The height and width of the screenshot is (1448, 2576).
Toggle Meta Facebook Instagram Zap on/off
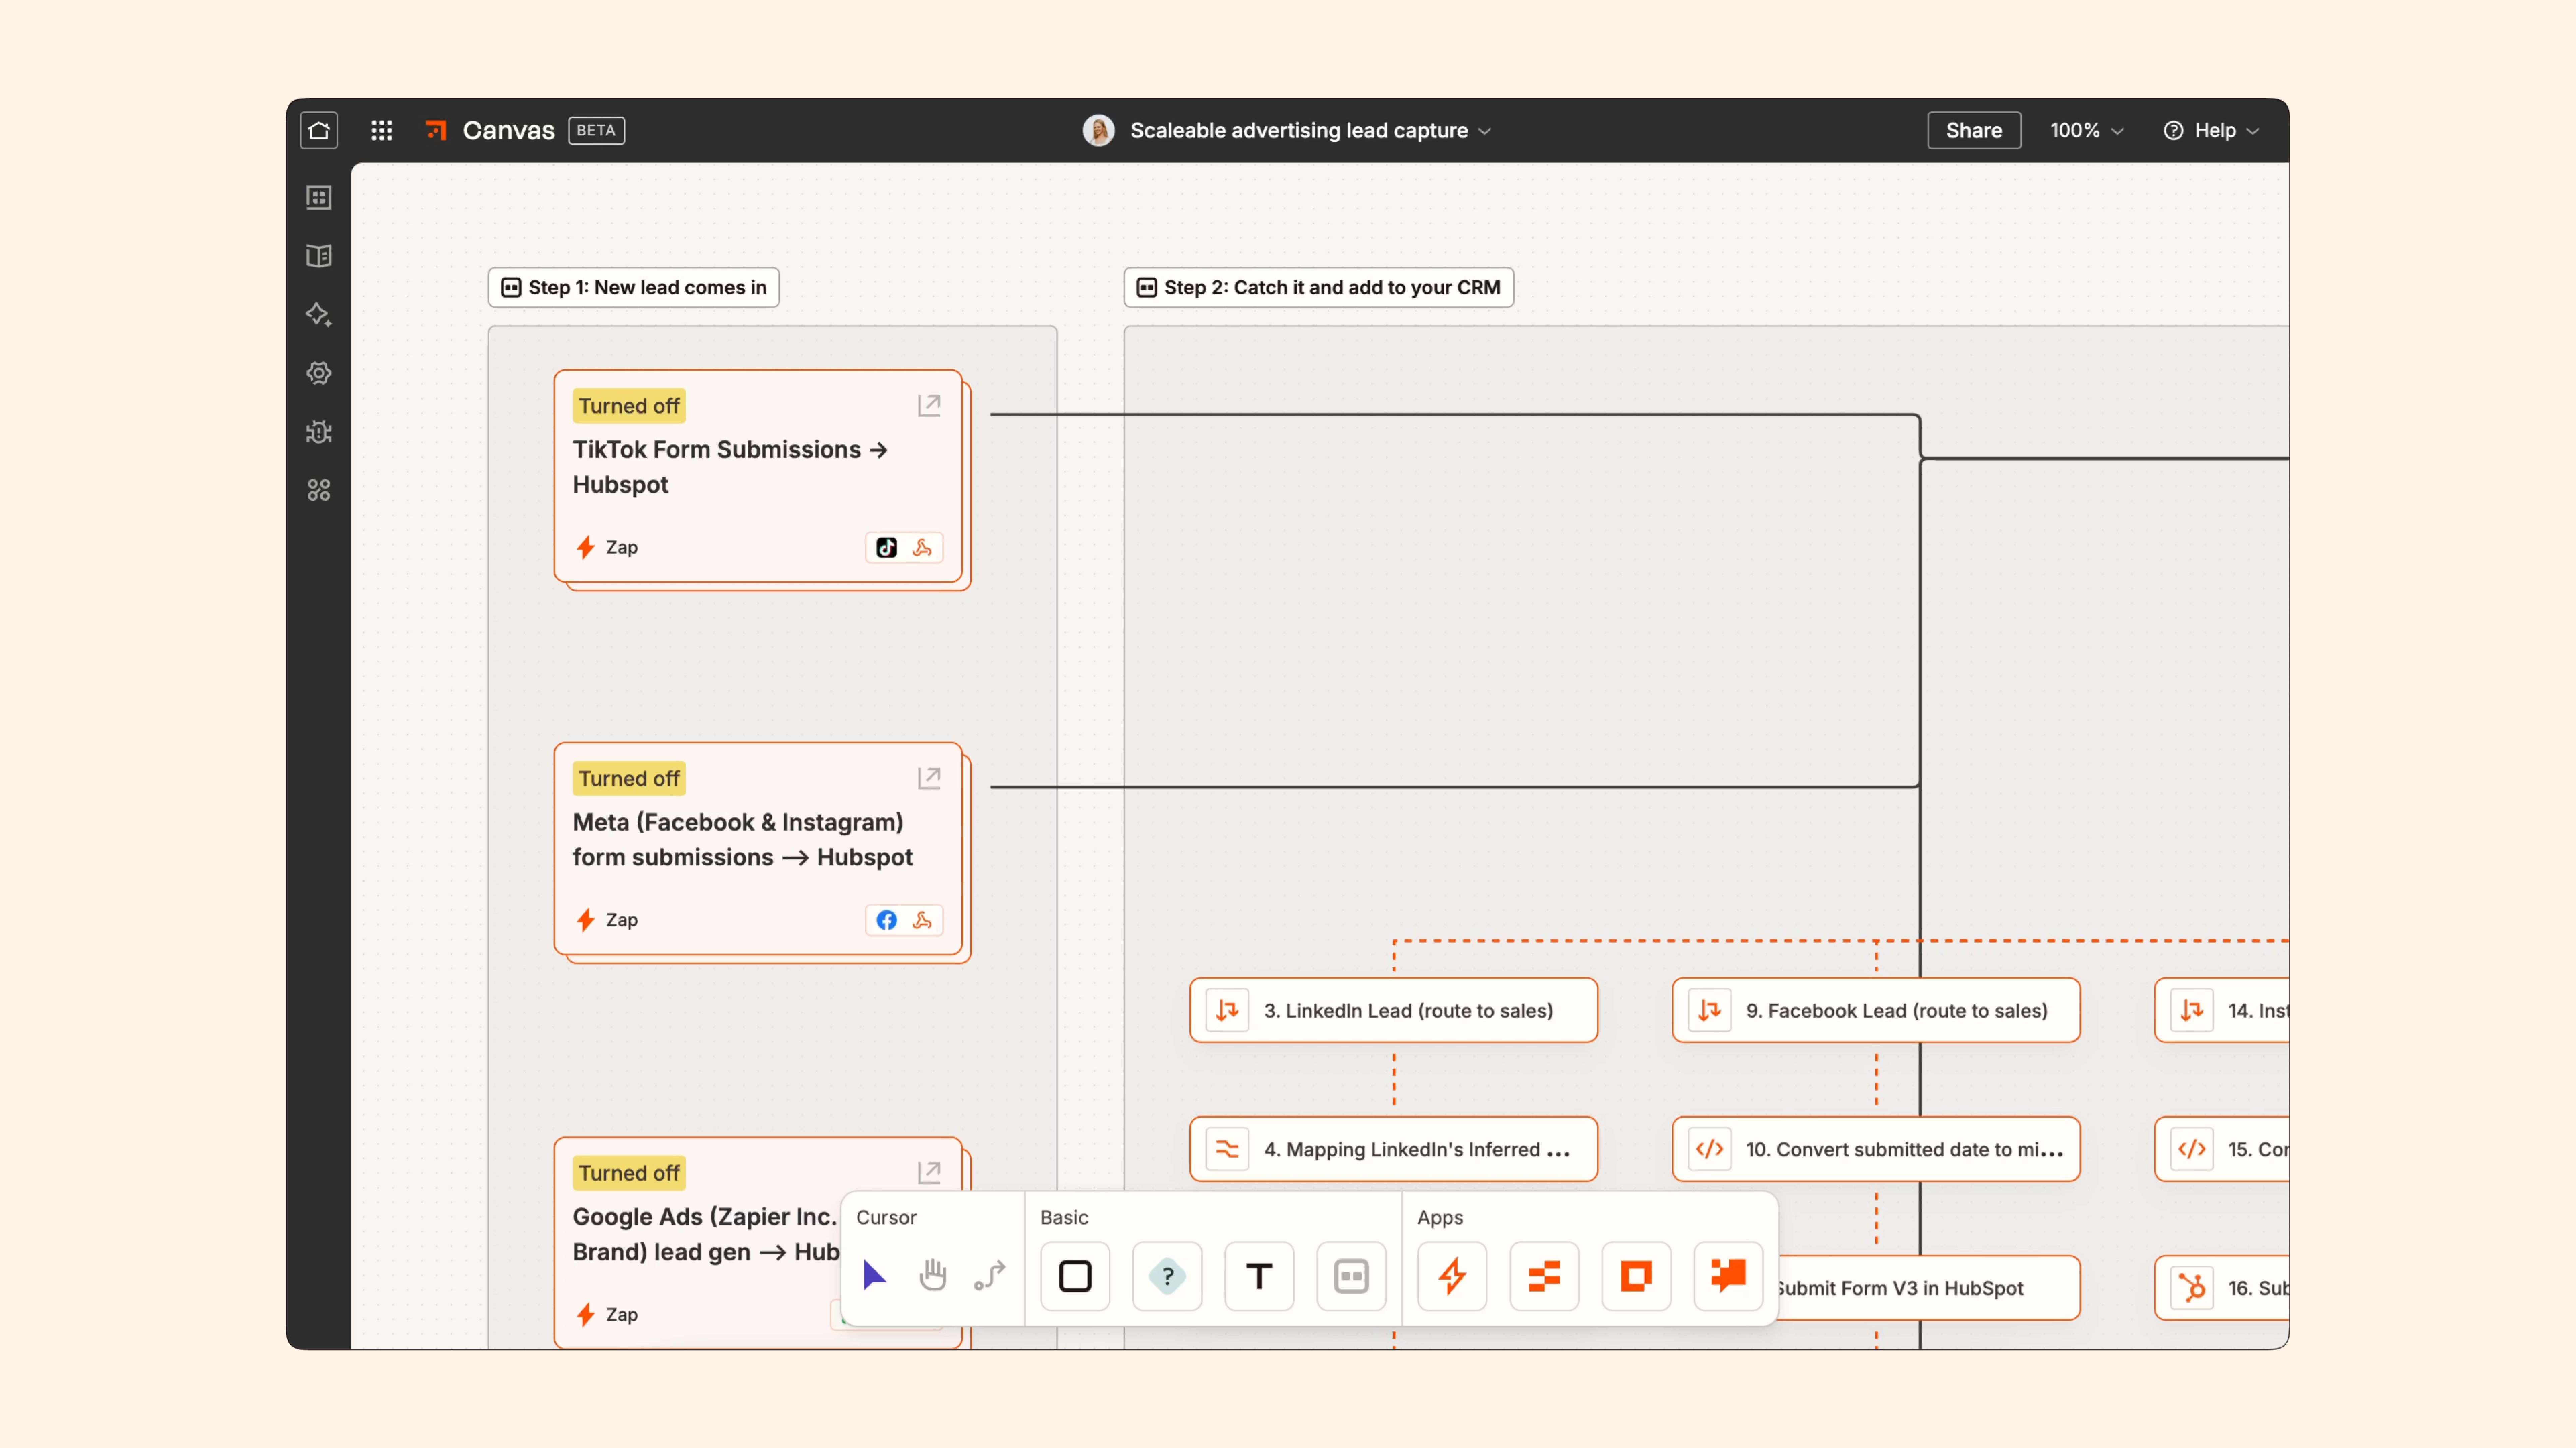[x=626, y=776]
